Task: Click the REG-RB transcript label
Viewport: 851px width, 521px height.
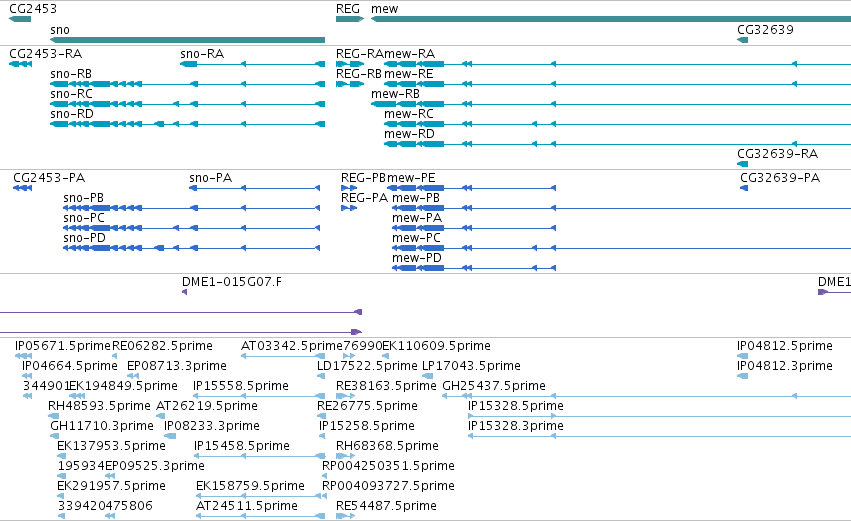Action: tap(359, 74)
